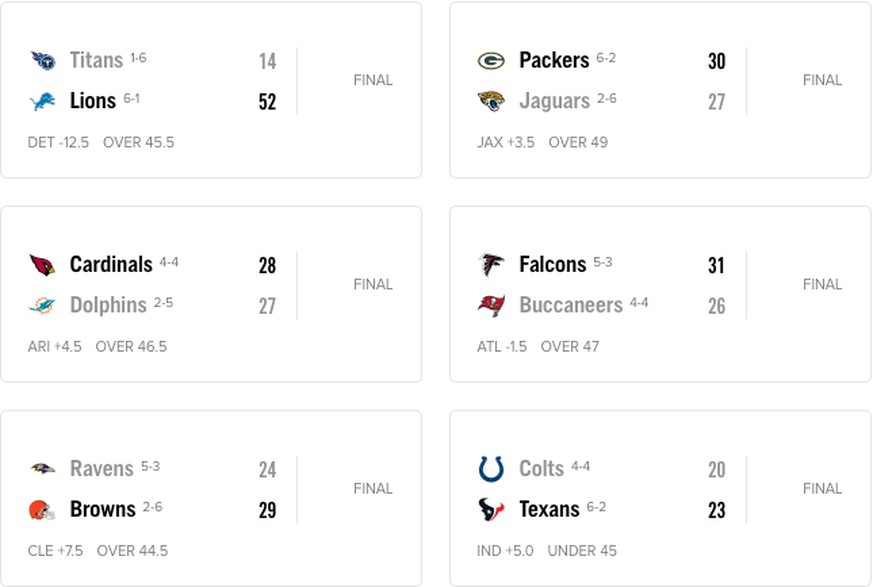The width and height of the screenshot is (873, 587).
Task: Open the Lions team name link
Action: pyautogui.click(x=93, y=101)
